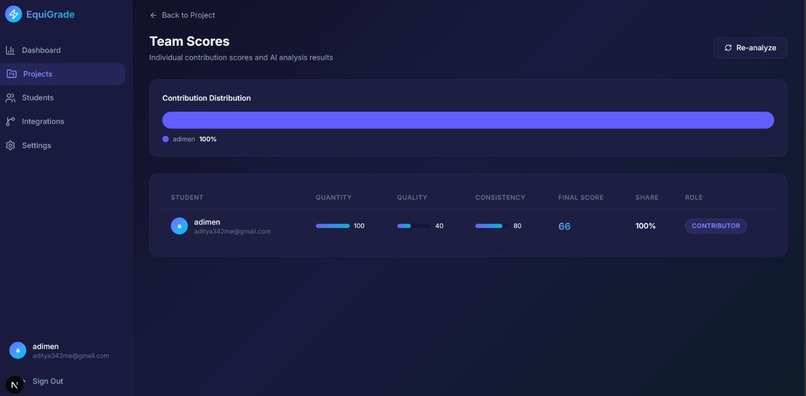Click the Integrations branch icon
806x396 pixels.
10,121
